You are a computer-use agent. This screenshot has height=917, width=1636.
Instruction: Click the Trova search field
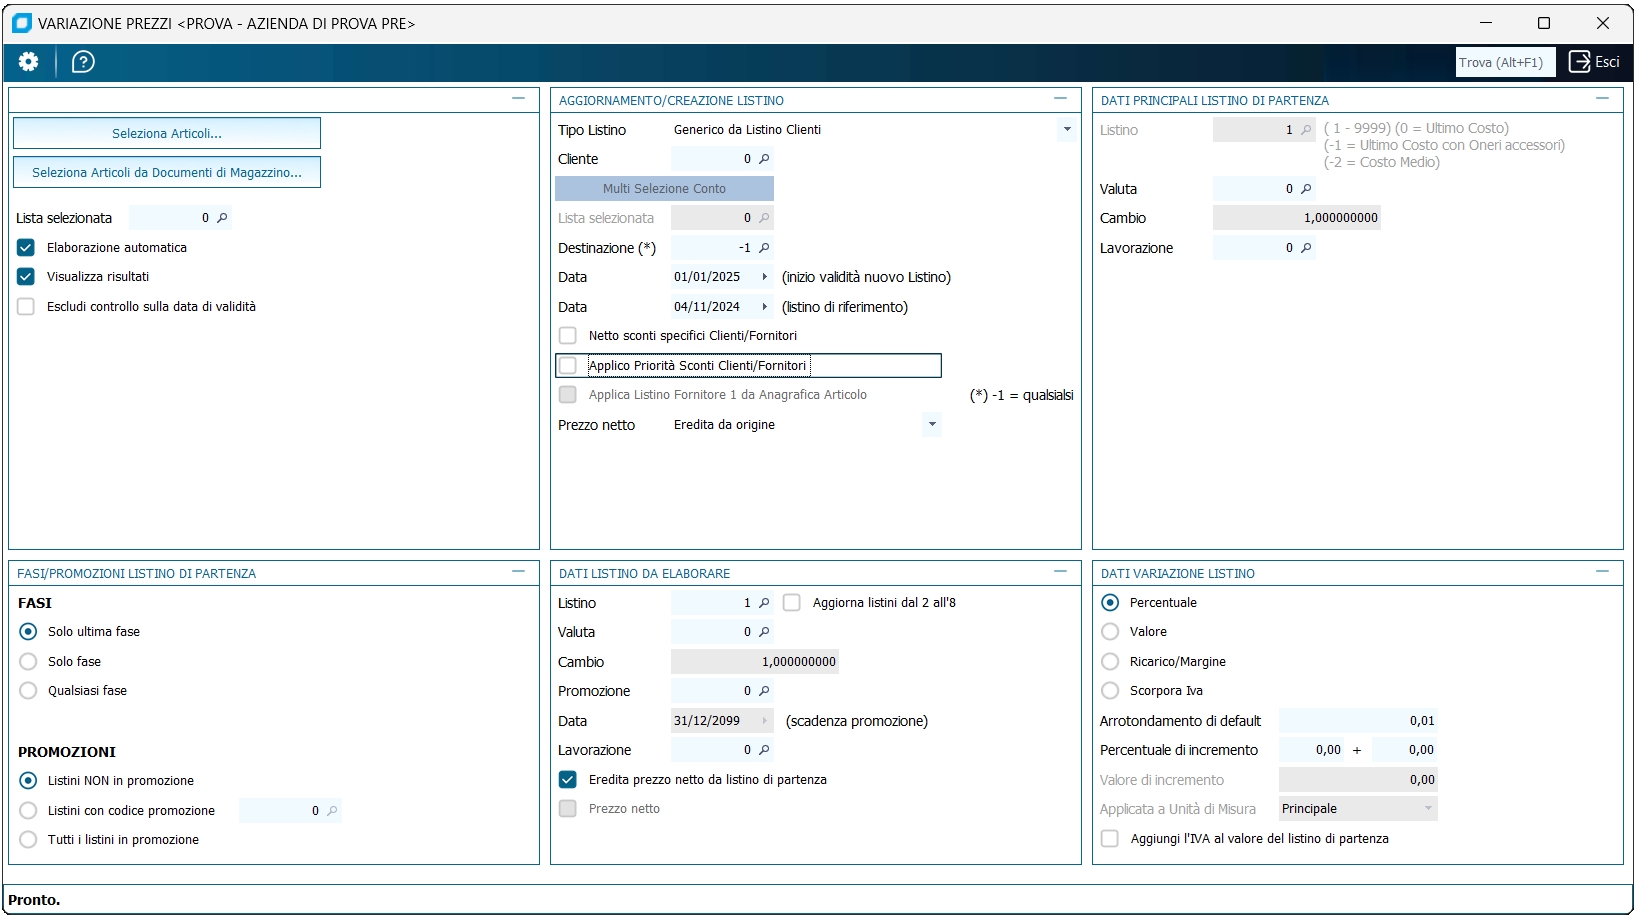(1504, 62)
